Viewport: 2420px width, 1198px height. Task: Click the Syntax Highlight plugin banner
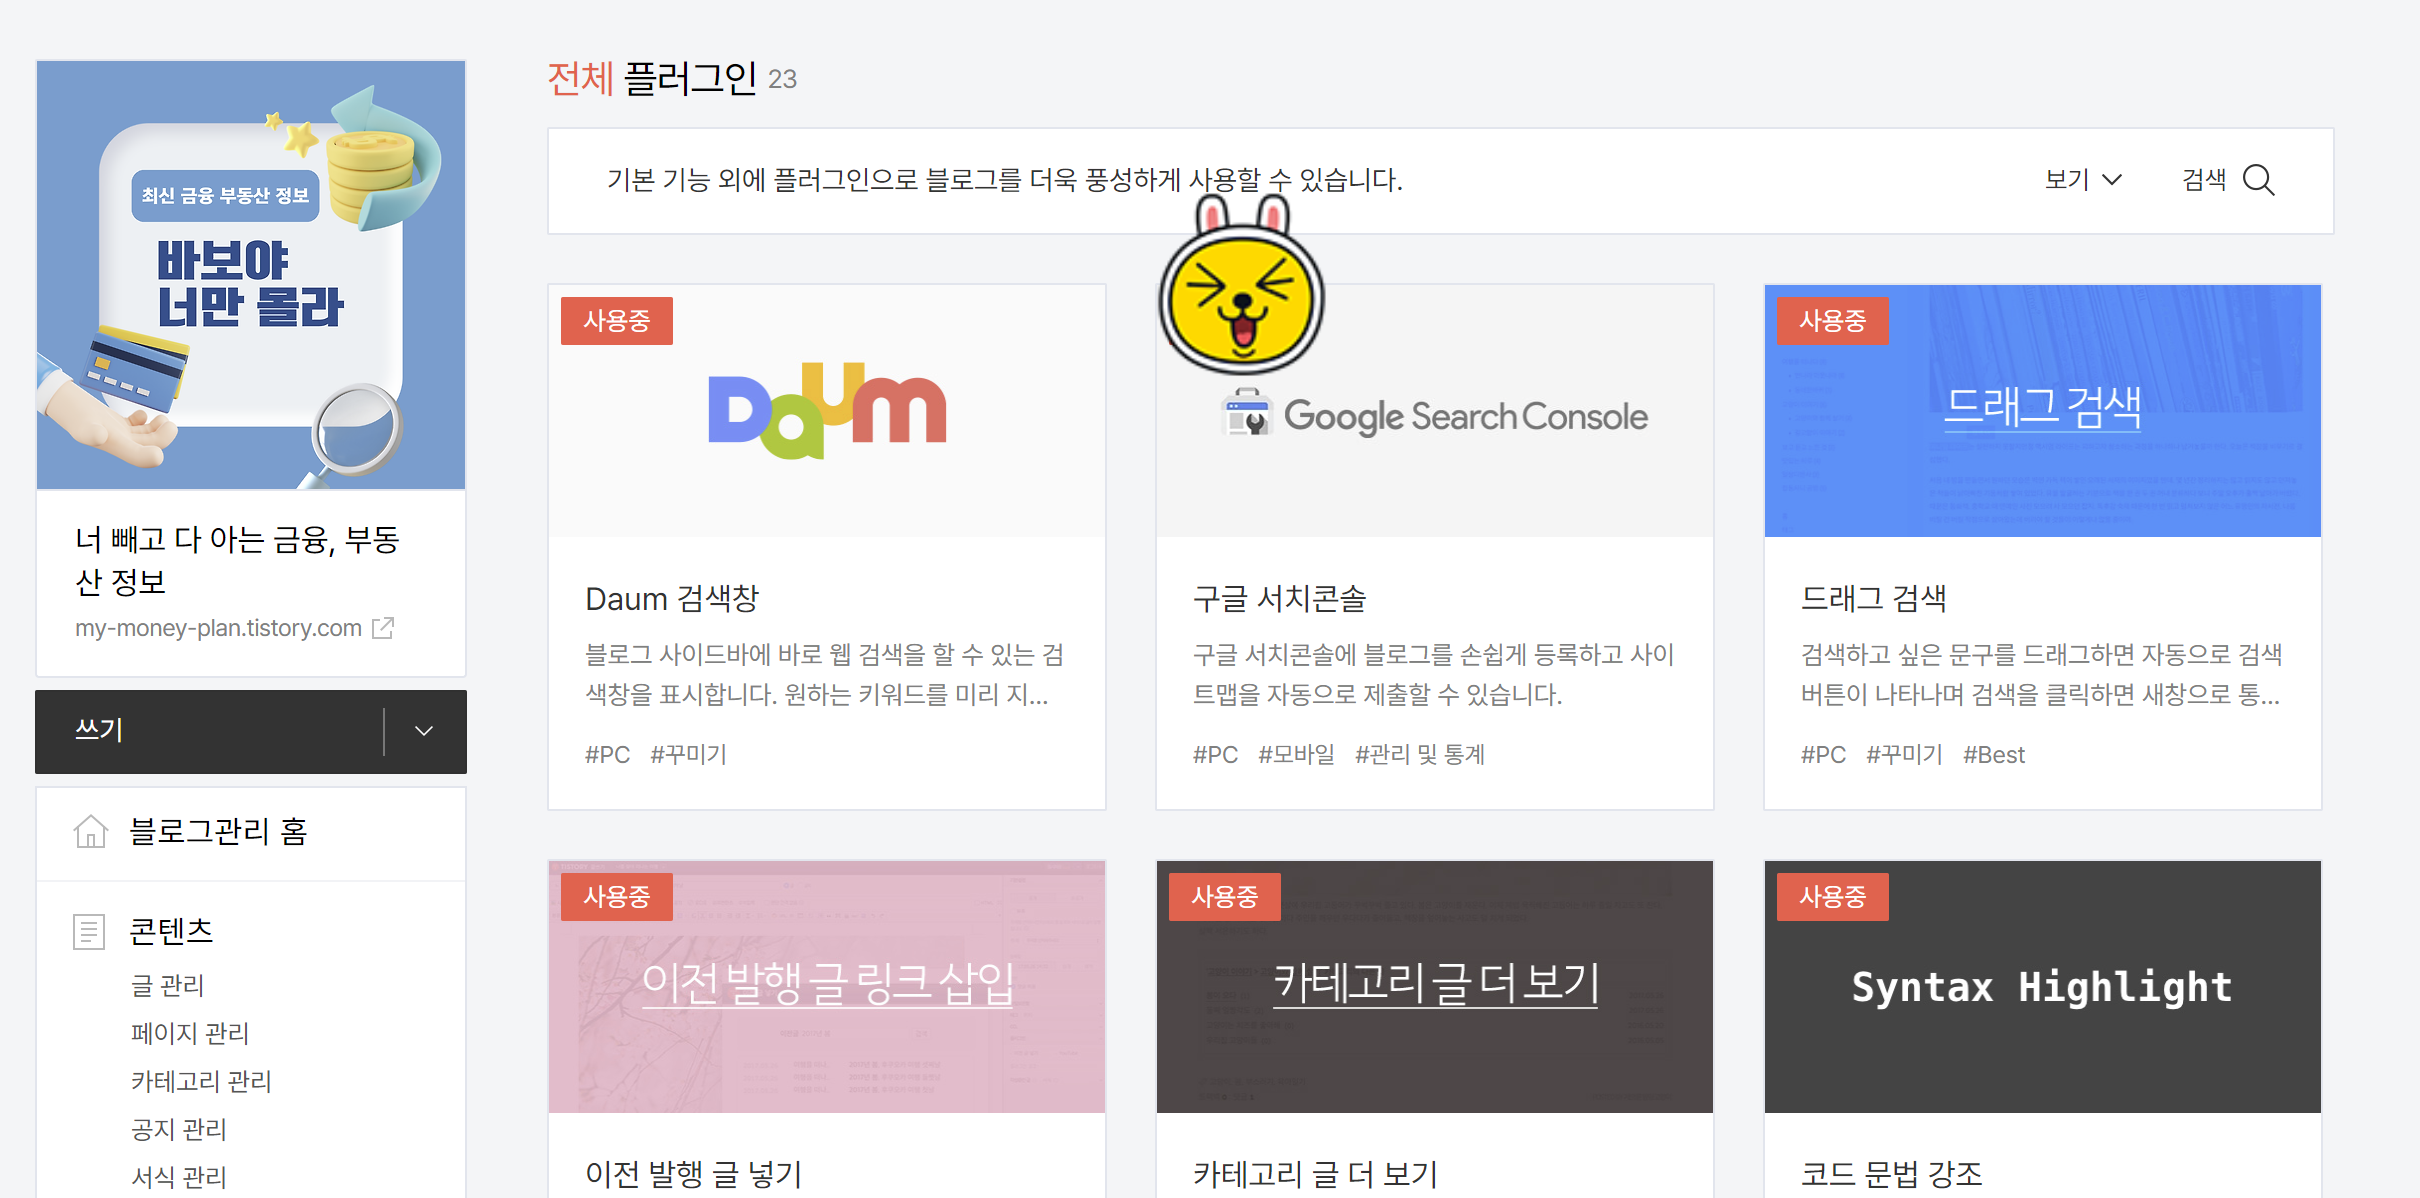point(2042,986)
